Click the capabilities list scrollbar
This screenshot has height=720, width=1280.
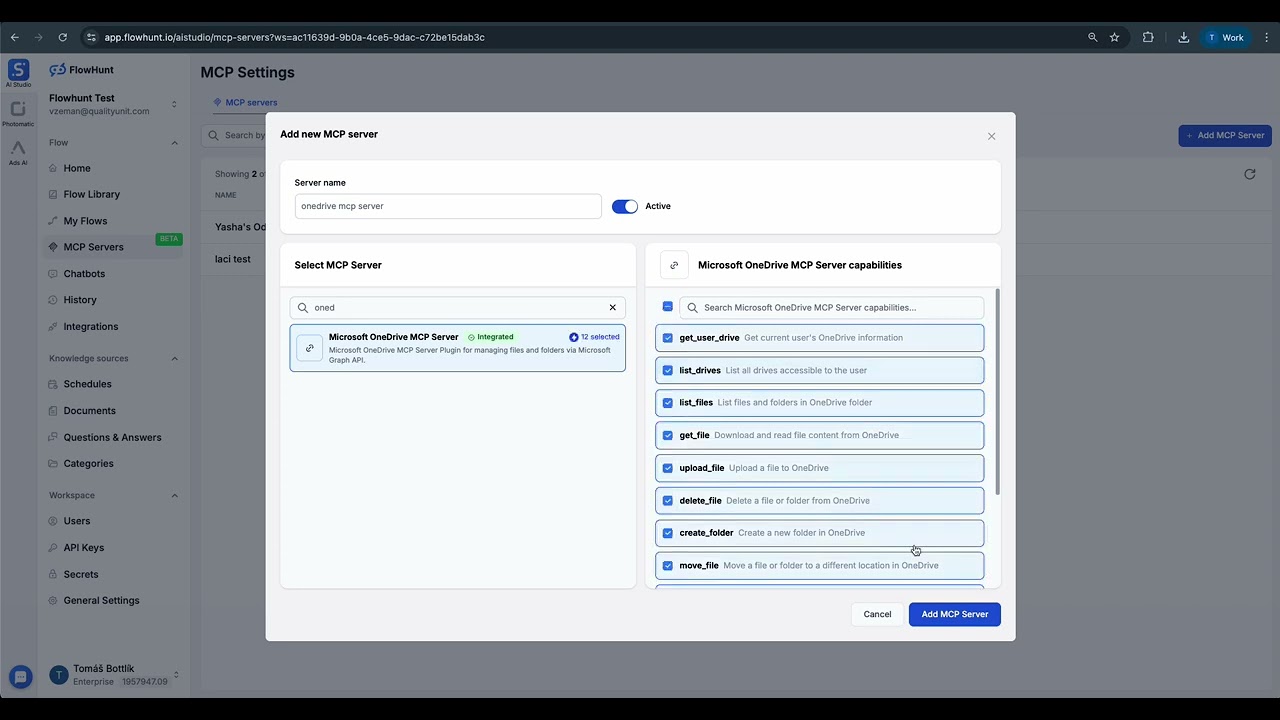point(997,392)
